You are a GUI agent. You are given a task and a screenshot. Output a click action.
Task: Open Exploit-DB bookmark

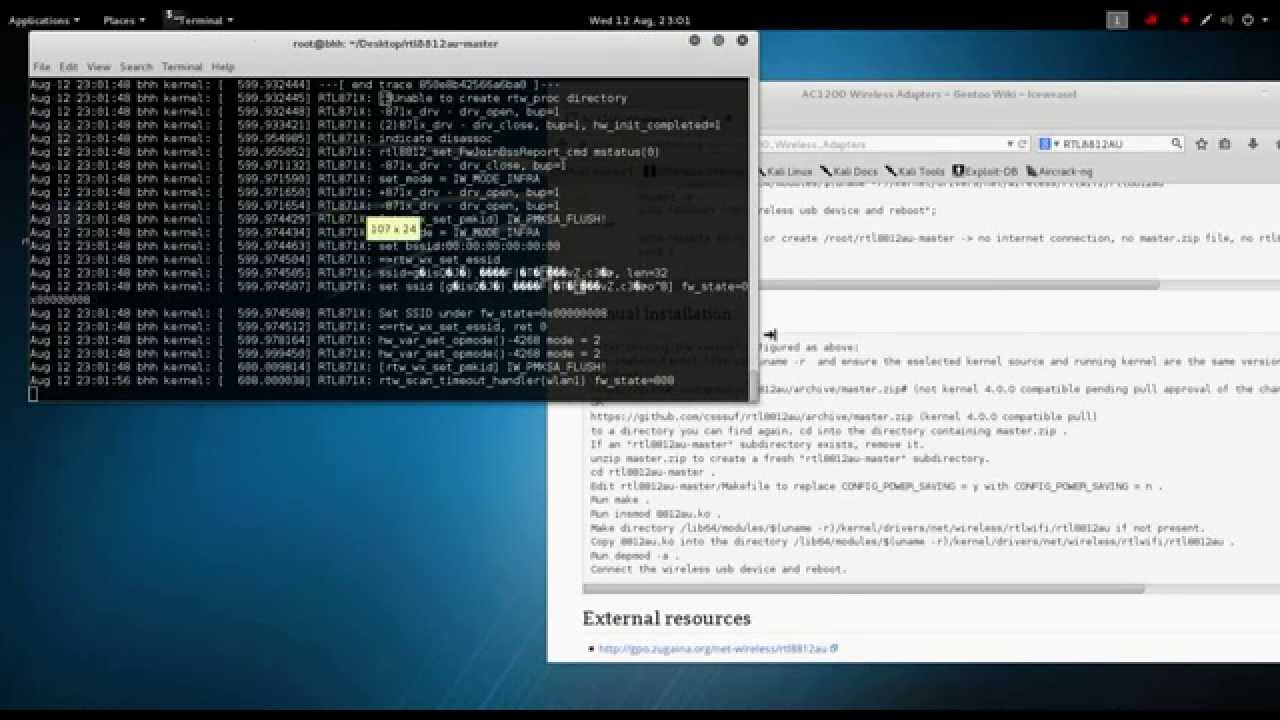[x=985, y=172]
